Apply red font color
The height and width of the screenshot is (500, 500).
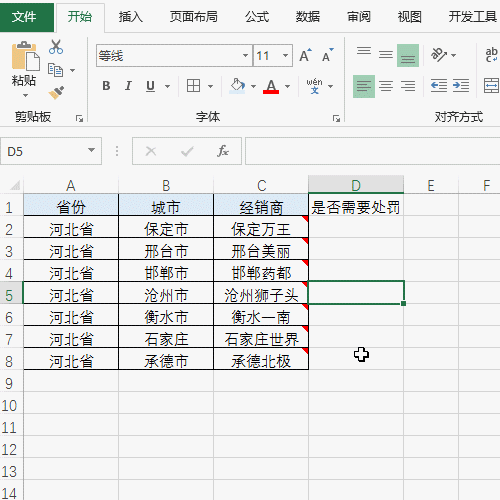coord(271,86)
